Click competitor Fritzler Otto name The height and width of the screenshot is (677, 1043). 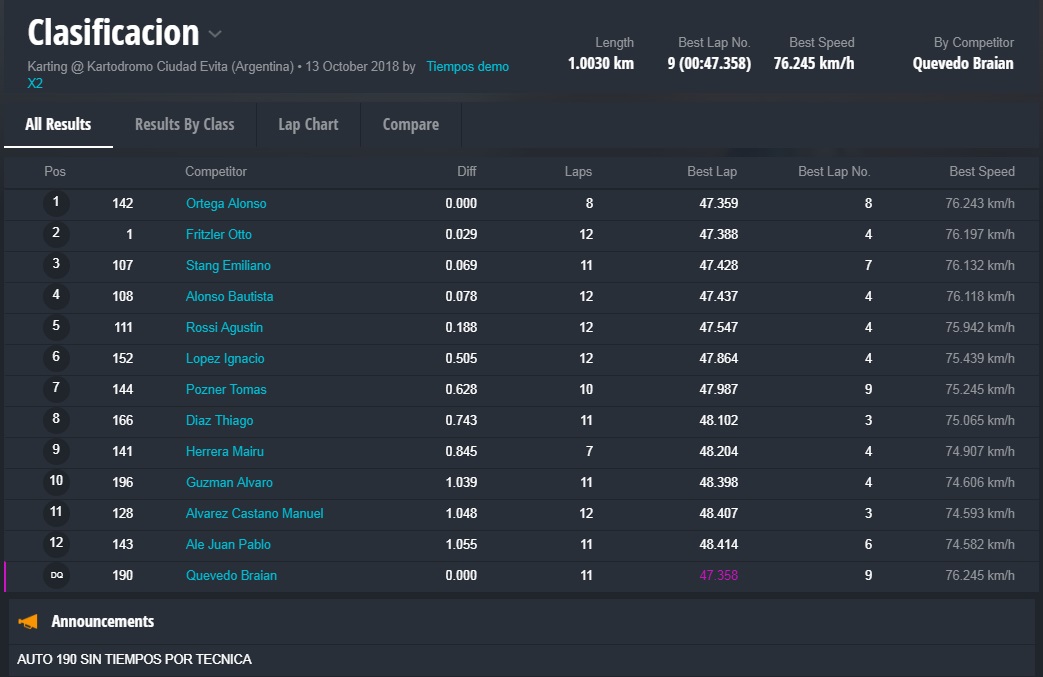(219, 234)
